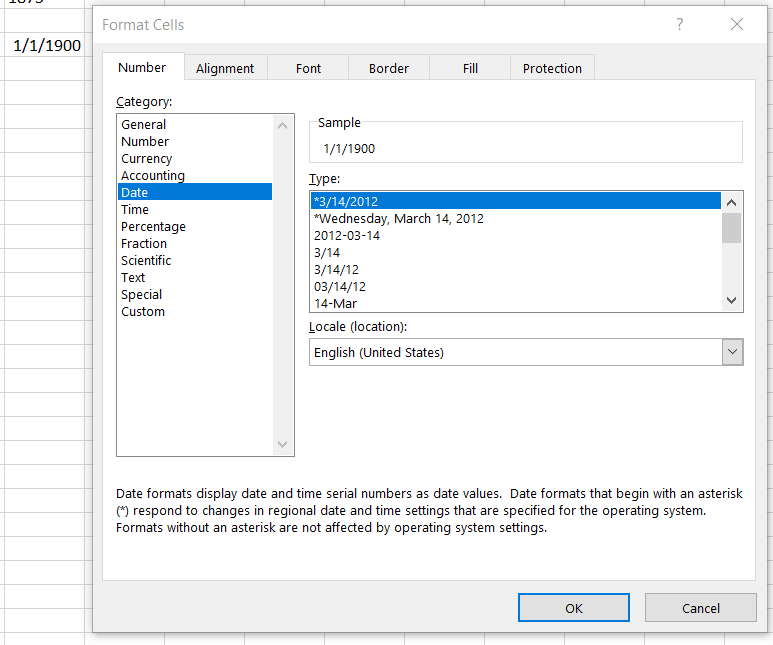Go to the Border tab
This screenshot has height=645, width=773.
pyautogui.click(x=388, y=68)
